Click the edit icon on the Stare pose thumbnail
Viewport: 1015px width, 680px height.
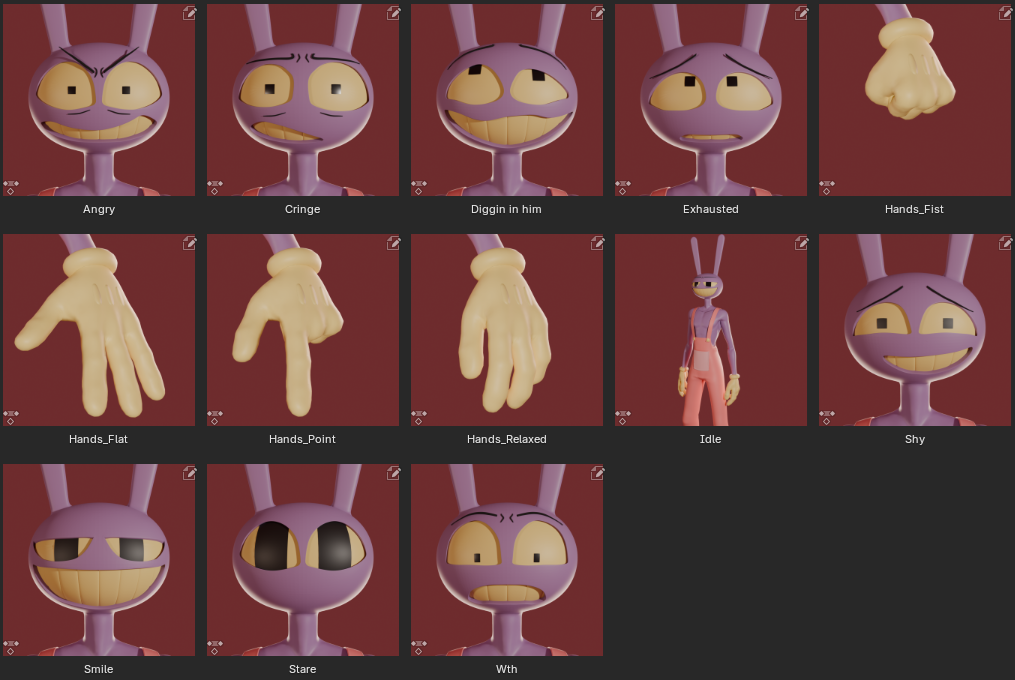tap(393, 473)
